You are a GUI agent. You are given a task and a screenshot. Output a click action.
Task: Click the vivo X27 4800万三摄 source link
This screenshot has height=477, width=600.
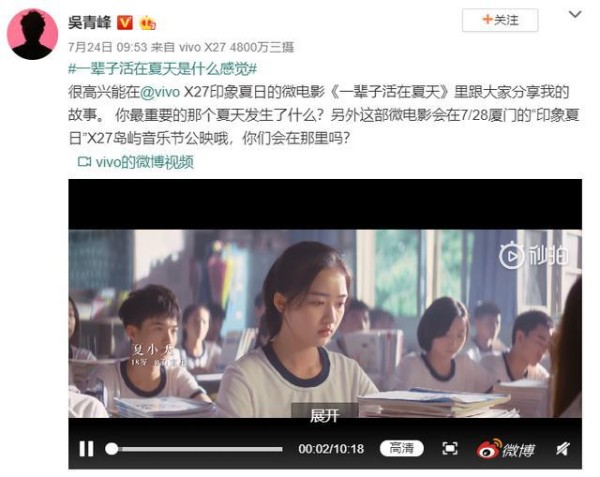[x=236, y=47]
